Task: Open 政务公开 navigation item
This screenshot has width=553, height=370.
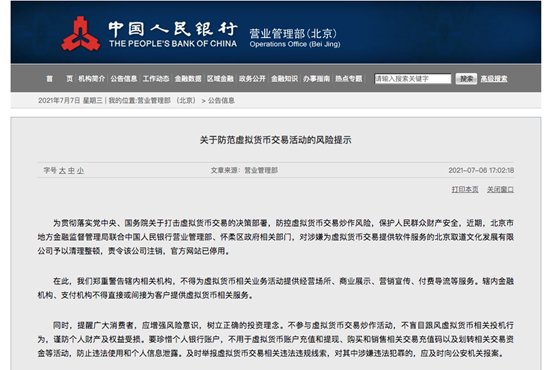Action: (x=252, y=79)
